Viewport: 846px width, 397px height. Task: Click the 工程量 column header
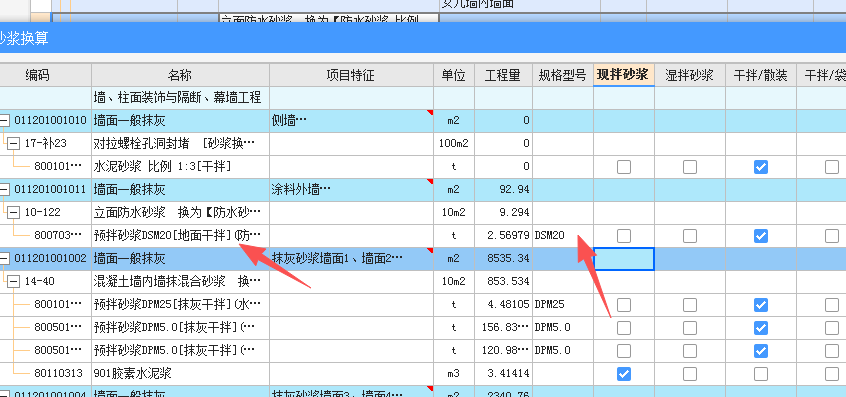(x=503, y=75)
